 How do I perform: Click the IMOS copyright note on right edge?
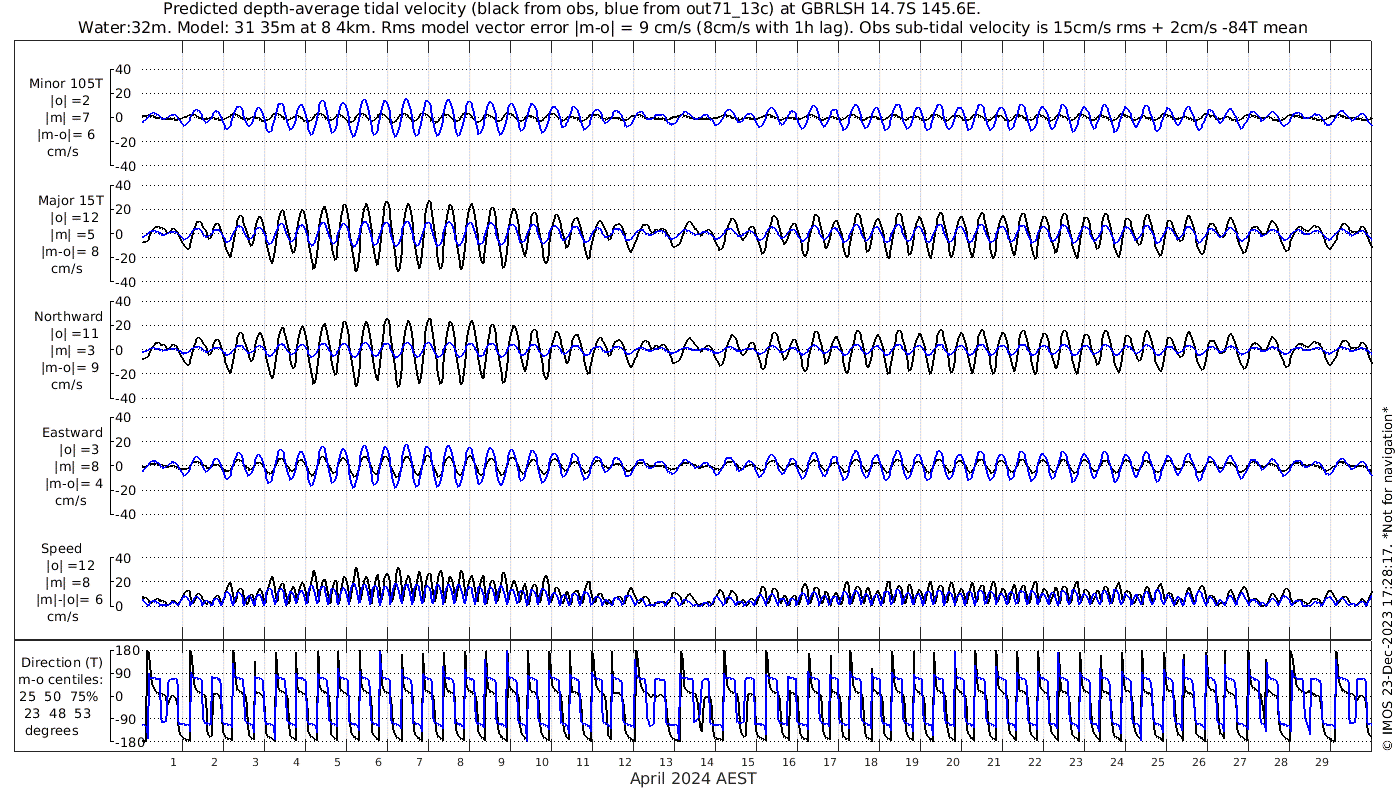(x=1386, y=578)
